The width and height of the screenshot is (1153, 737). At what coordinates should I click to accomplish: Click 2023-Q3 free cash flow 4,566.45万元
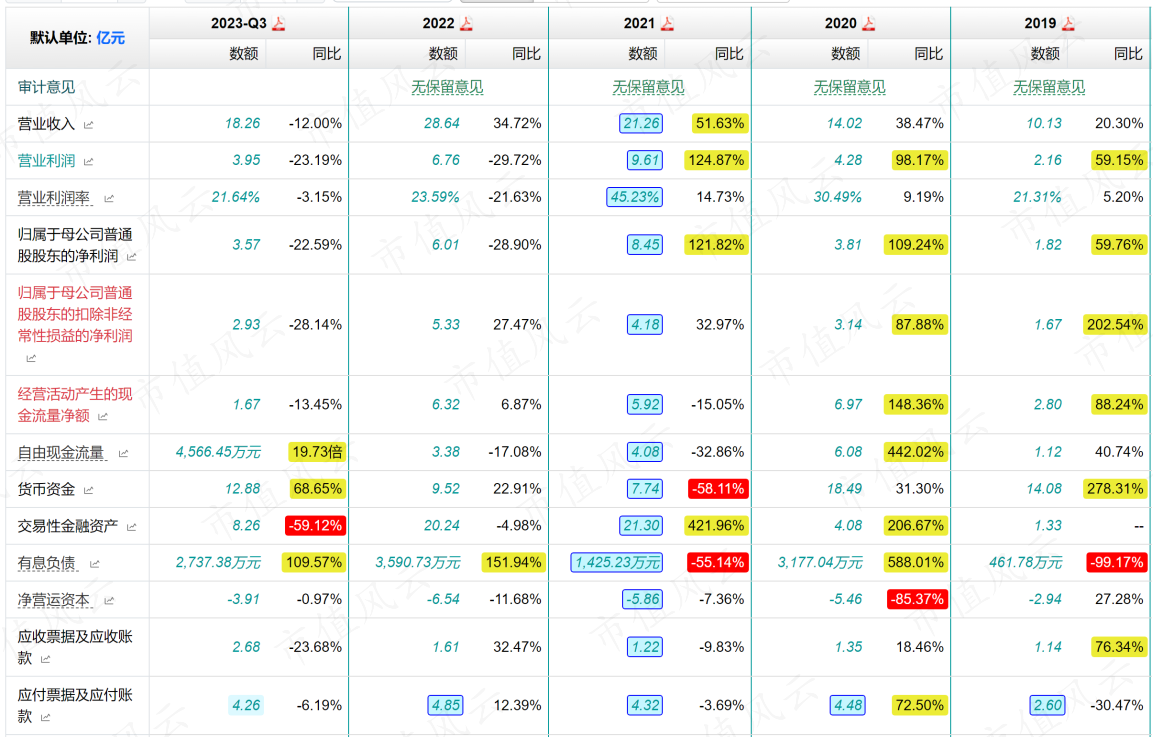[x=218, y=452]
